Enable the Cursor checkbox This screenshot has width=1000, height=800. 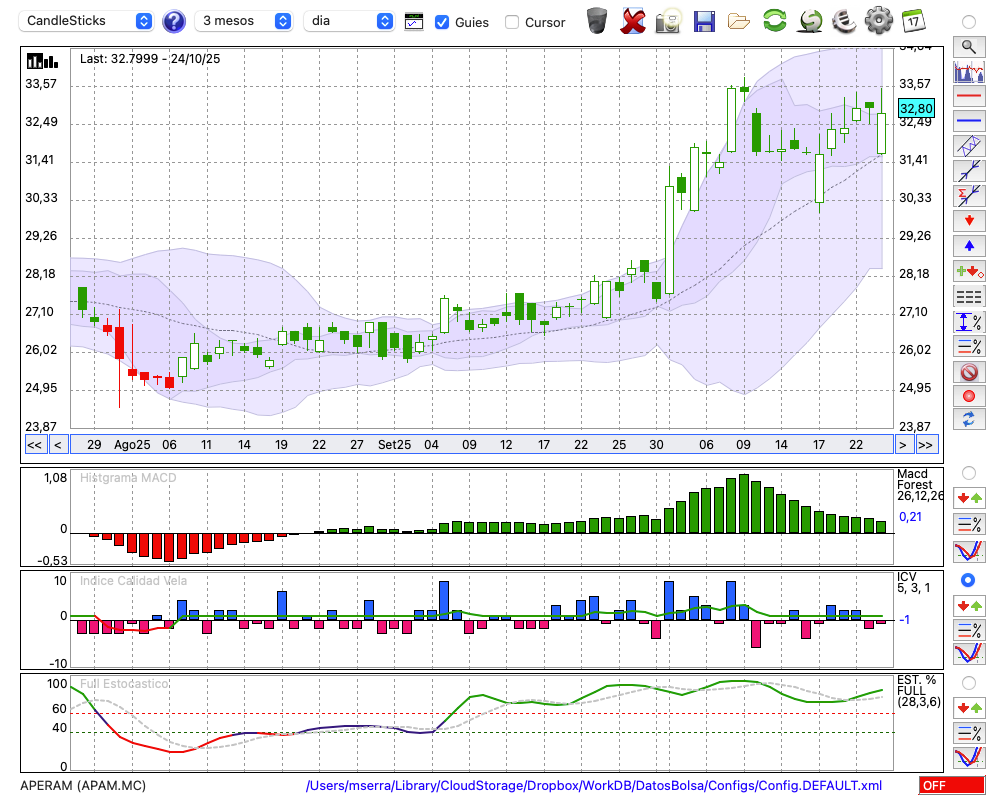512,22
